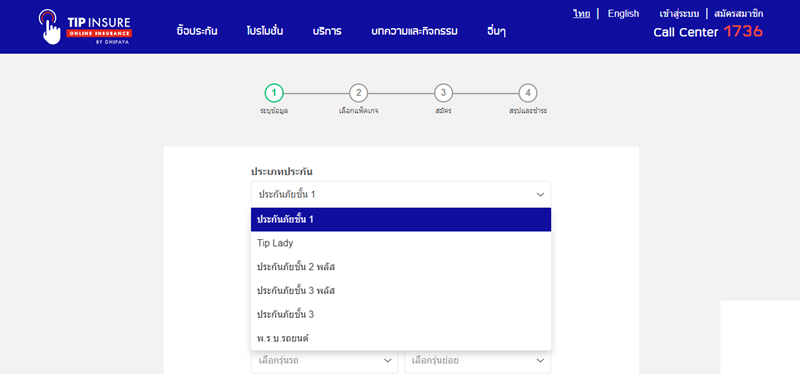Select the พ.ร.บ.รถยนต์ option

tap(401, 338)
